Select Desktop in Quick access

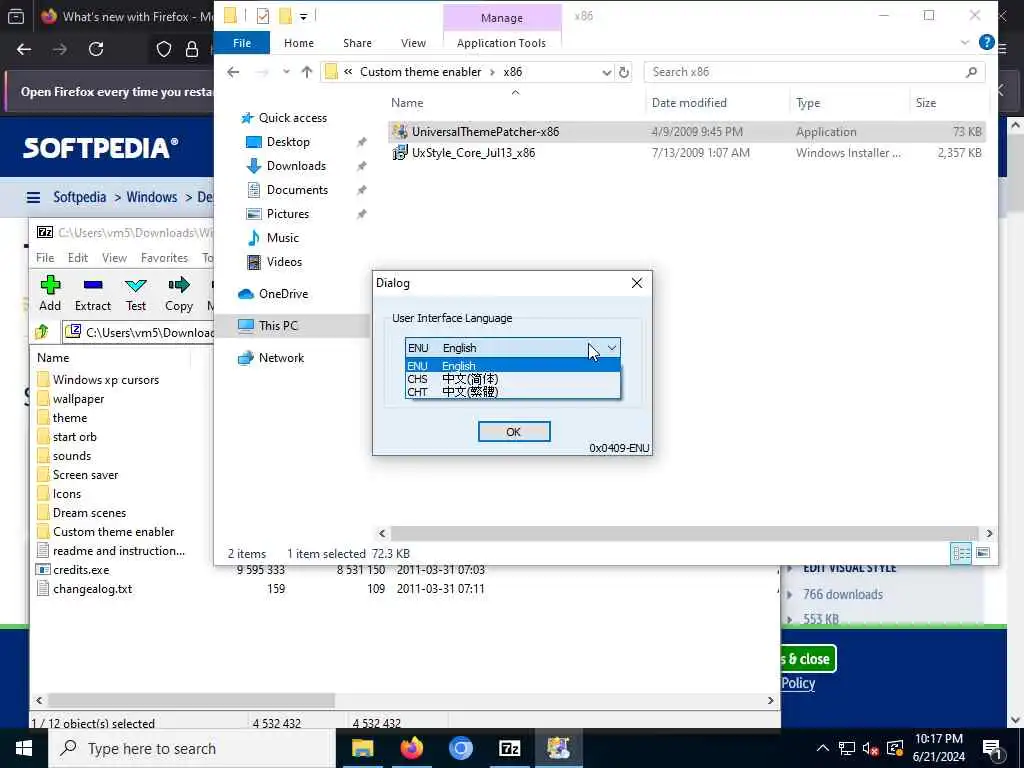click(288, 142)
